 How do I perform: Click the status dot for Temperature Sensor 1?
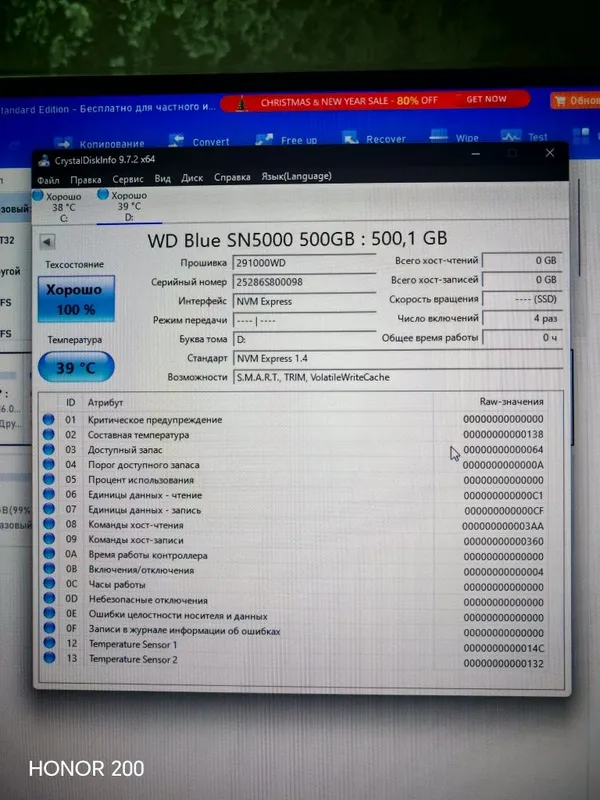tap(49, 643)
